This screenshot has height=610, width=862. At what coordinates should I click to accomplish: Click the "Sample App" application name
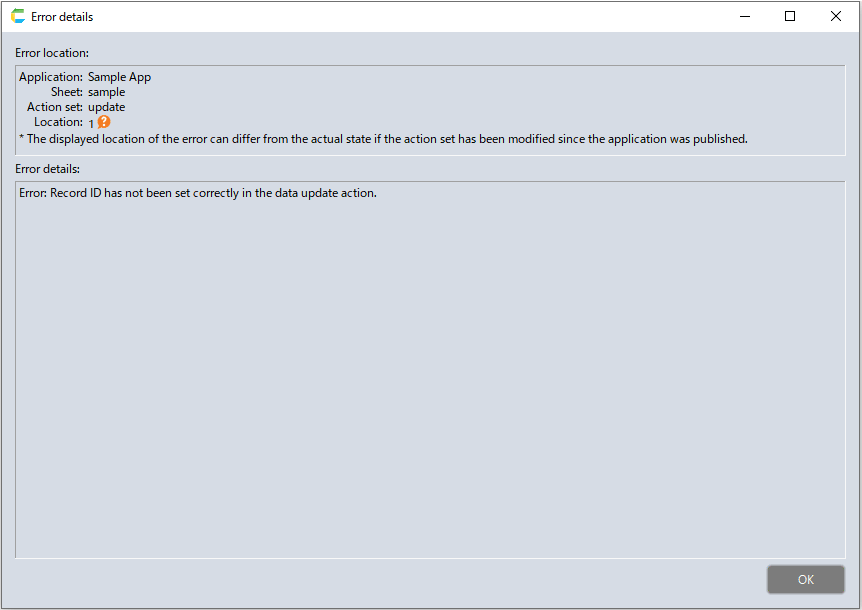(119, 77)
